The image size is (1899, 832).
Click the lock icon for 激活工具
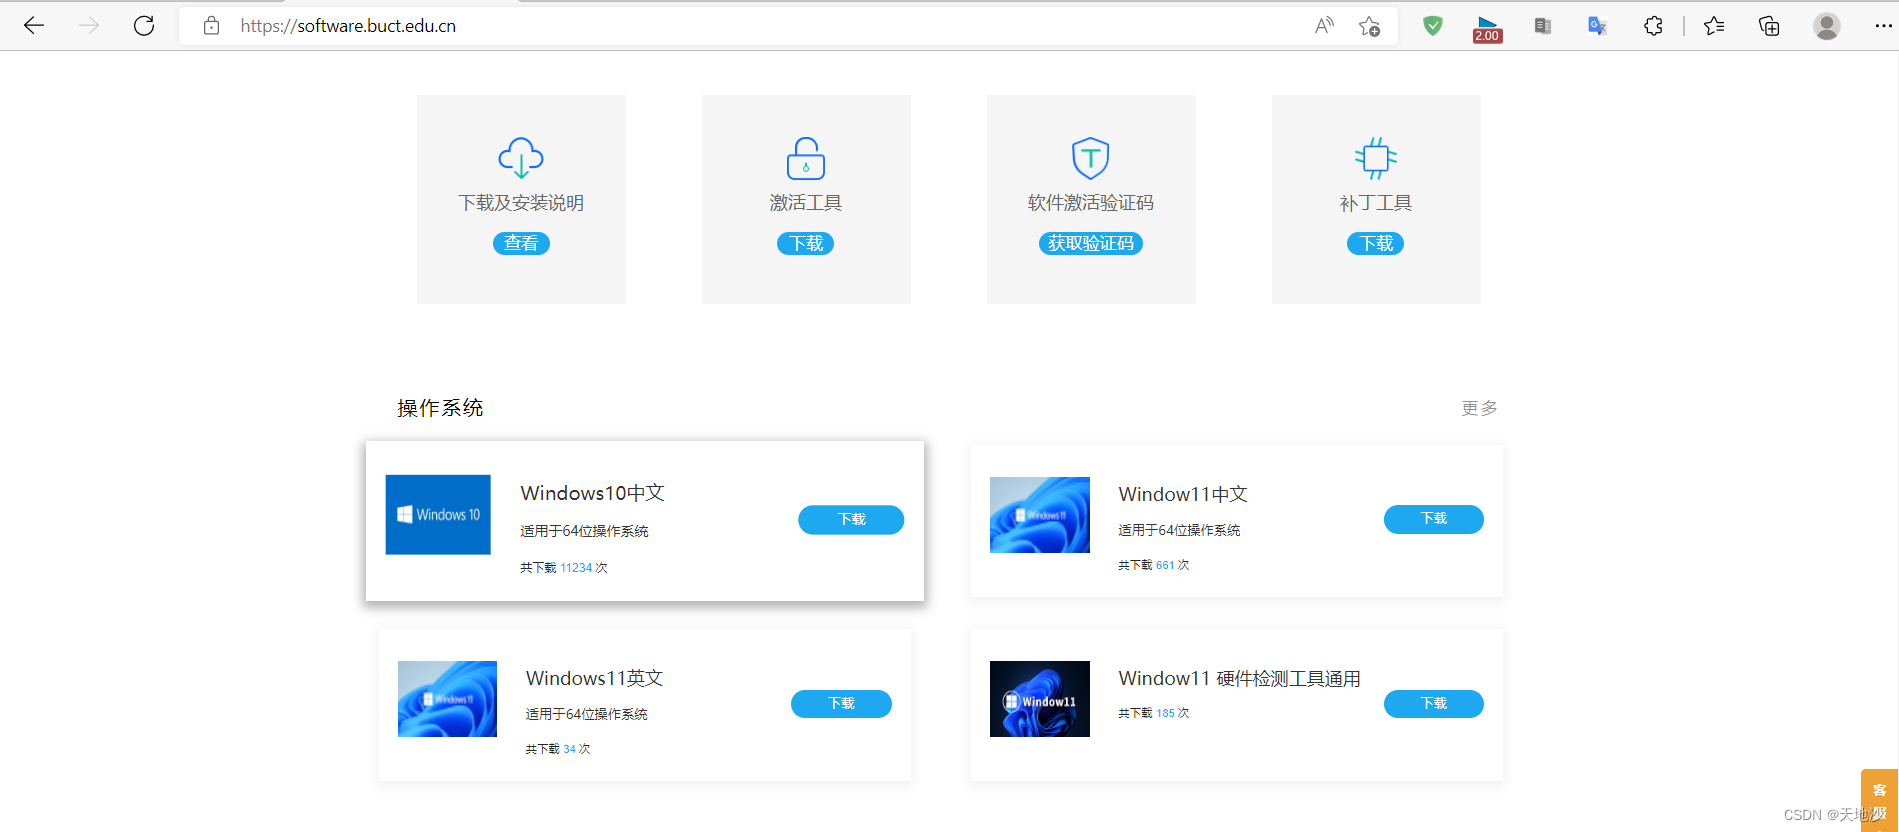click(806, 158)
